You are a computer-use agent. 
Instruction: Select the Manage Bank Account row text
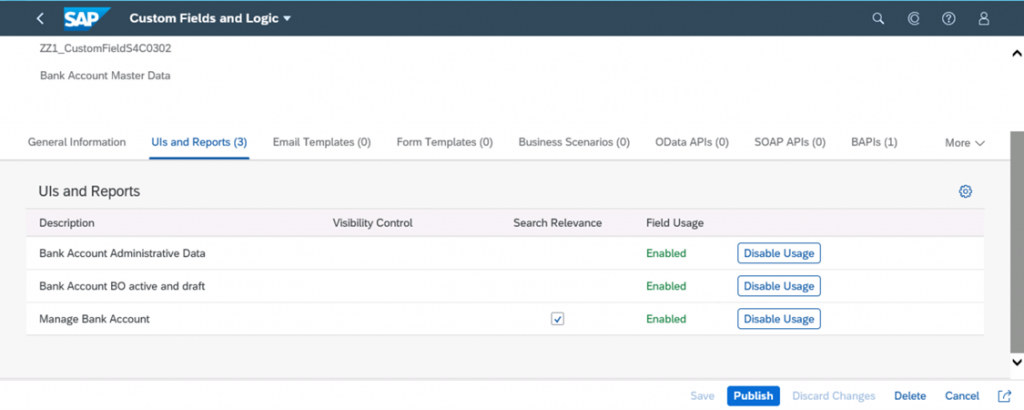[x=94, y=319]
